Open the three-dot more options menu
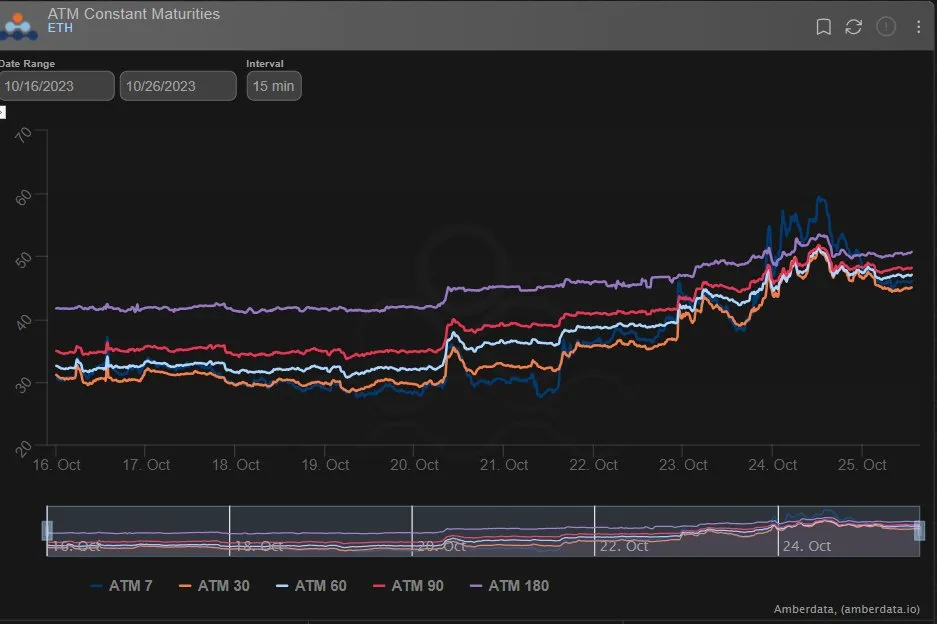The width and height of the screenshot is (937, 624). click(918, 27)
